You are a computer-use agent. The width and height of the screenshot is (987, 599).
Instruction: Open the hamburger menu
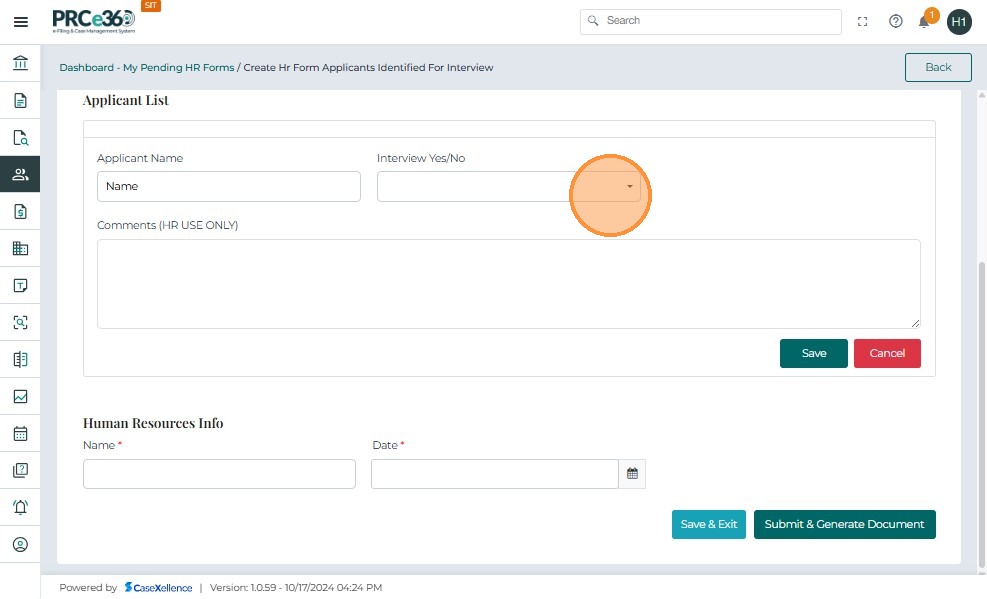(x=20, y=22)
